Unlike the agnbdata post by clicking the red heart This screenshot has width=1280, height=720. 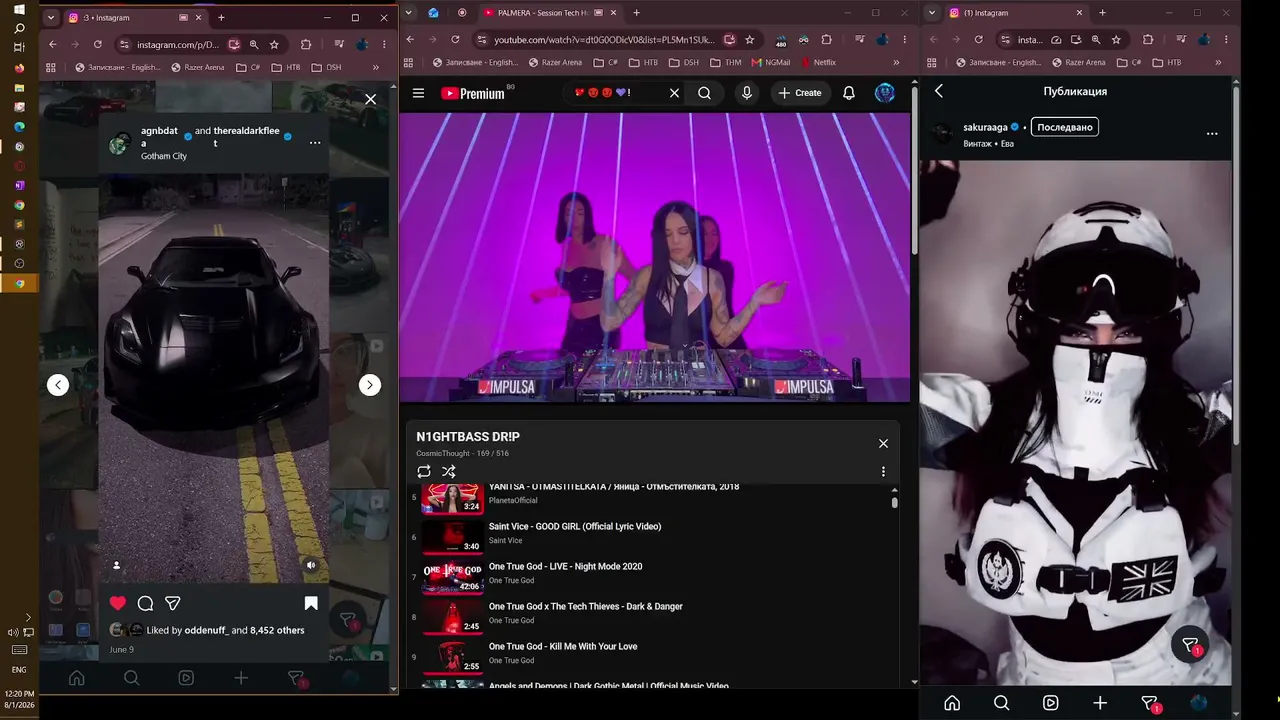pyautogui.click(x=118, y=603)
